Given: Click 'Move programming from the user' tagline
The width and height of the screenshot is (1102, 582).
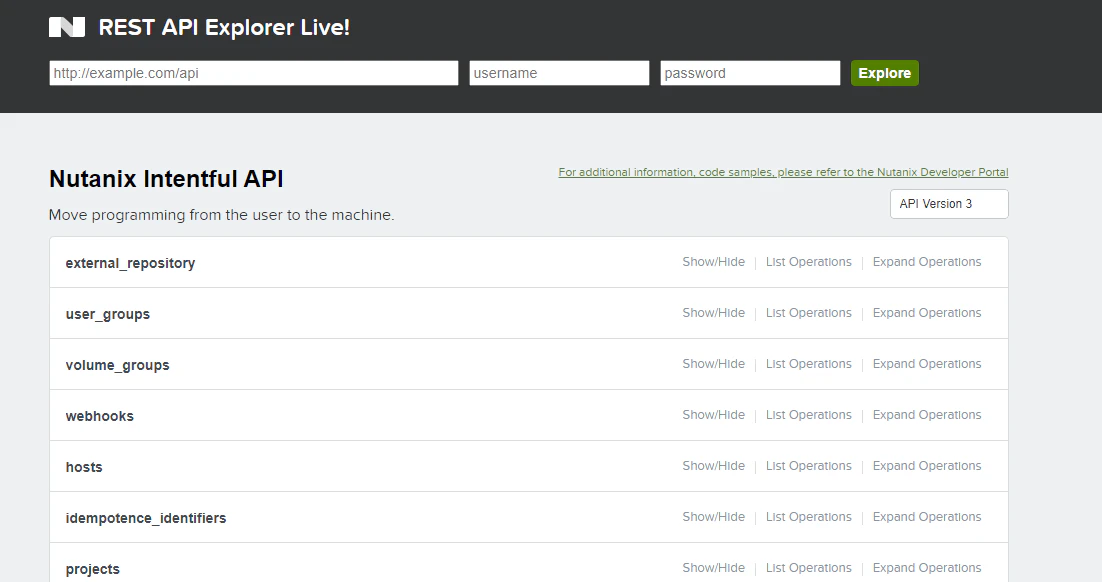Looking at the screenshot, I should point(221,215).
